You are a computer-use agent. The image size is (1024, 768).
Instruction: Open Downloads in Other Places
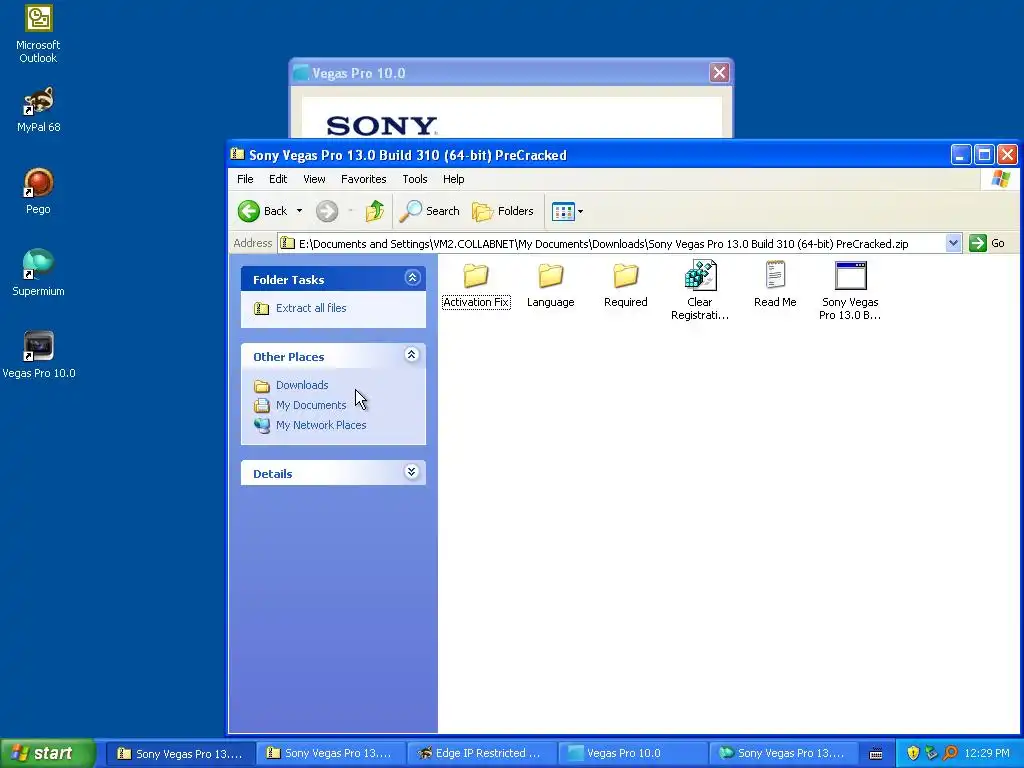[x=302, y=385]
